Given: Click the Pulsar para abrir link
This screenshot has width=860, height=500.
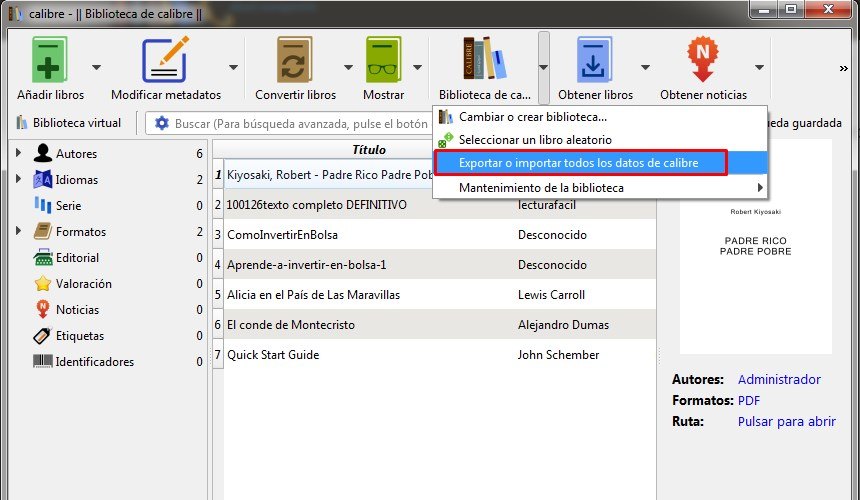Looking at the screenshot, I should click(786, 422).
